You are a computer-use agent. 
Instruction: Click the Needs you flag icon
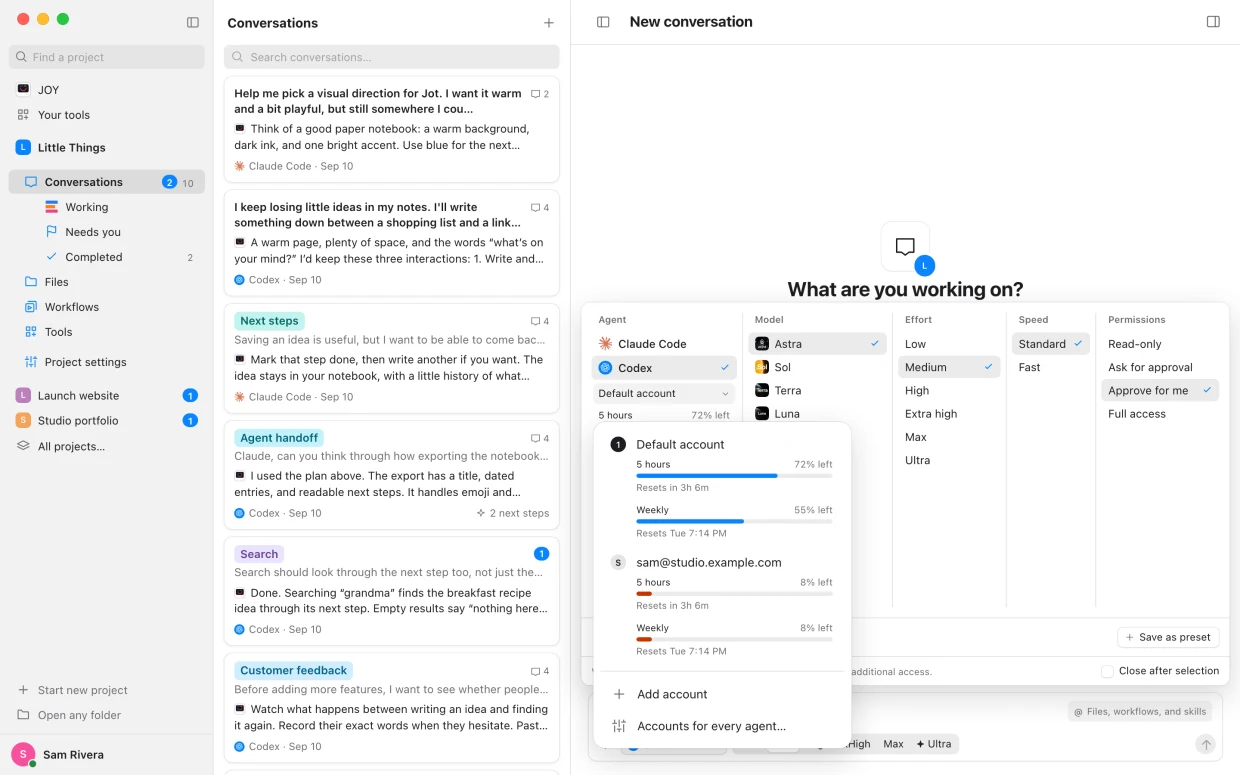coord(52,232)
